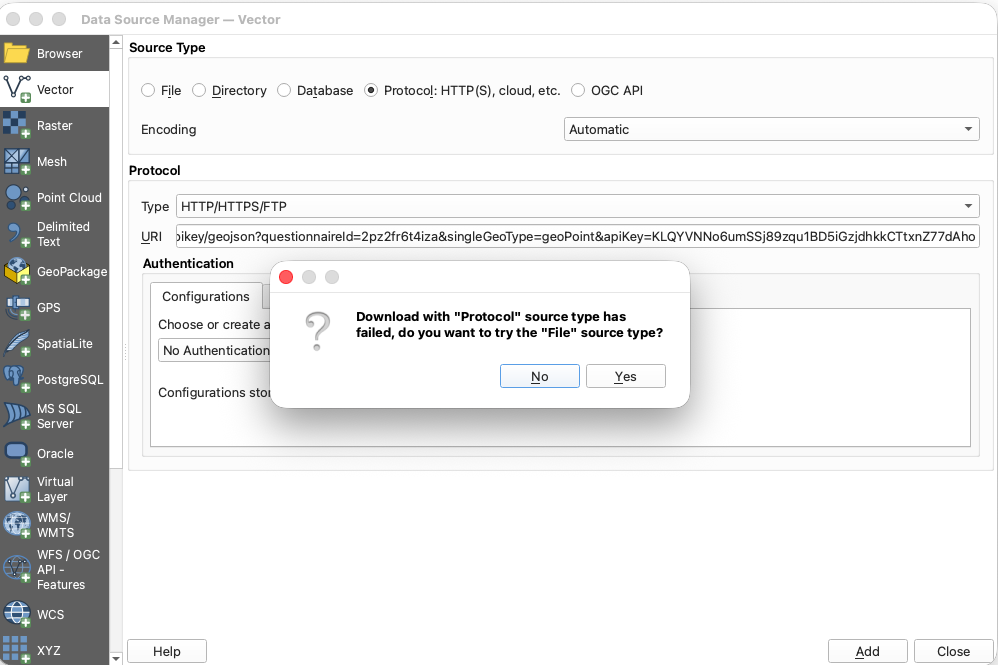Select the Raster source icon
This screenshot has width=998, height=665.
17,125
